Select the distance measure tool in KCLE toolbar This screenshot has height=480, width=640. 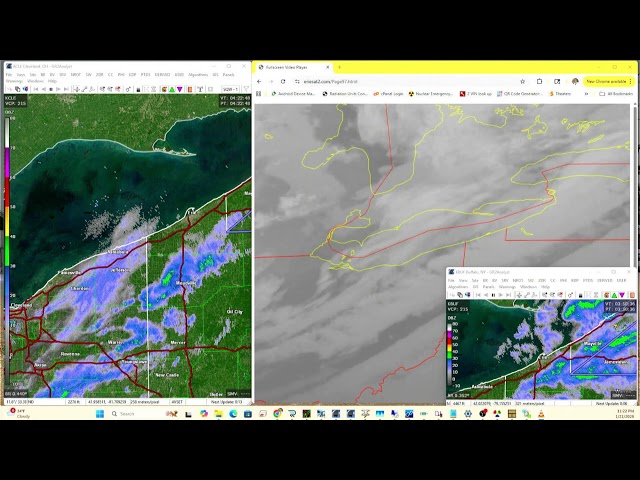tap(84, 89)
